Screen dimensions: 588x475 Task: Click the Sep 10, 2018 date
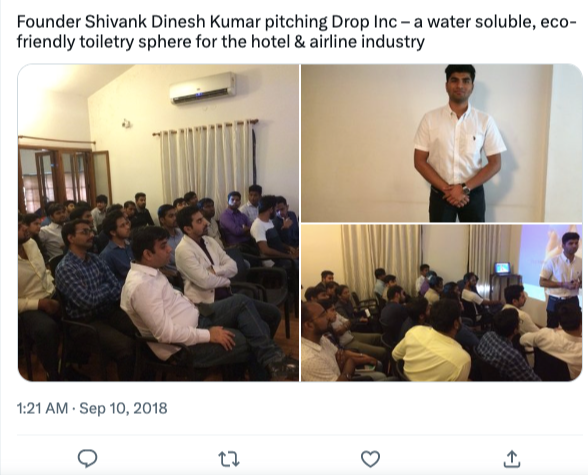point(123,408)
